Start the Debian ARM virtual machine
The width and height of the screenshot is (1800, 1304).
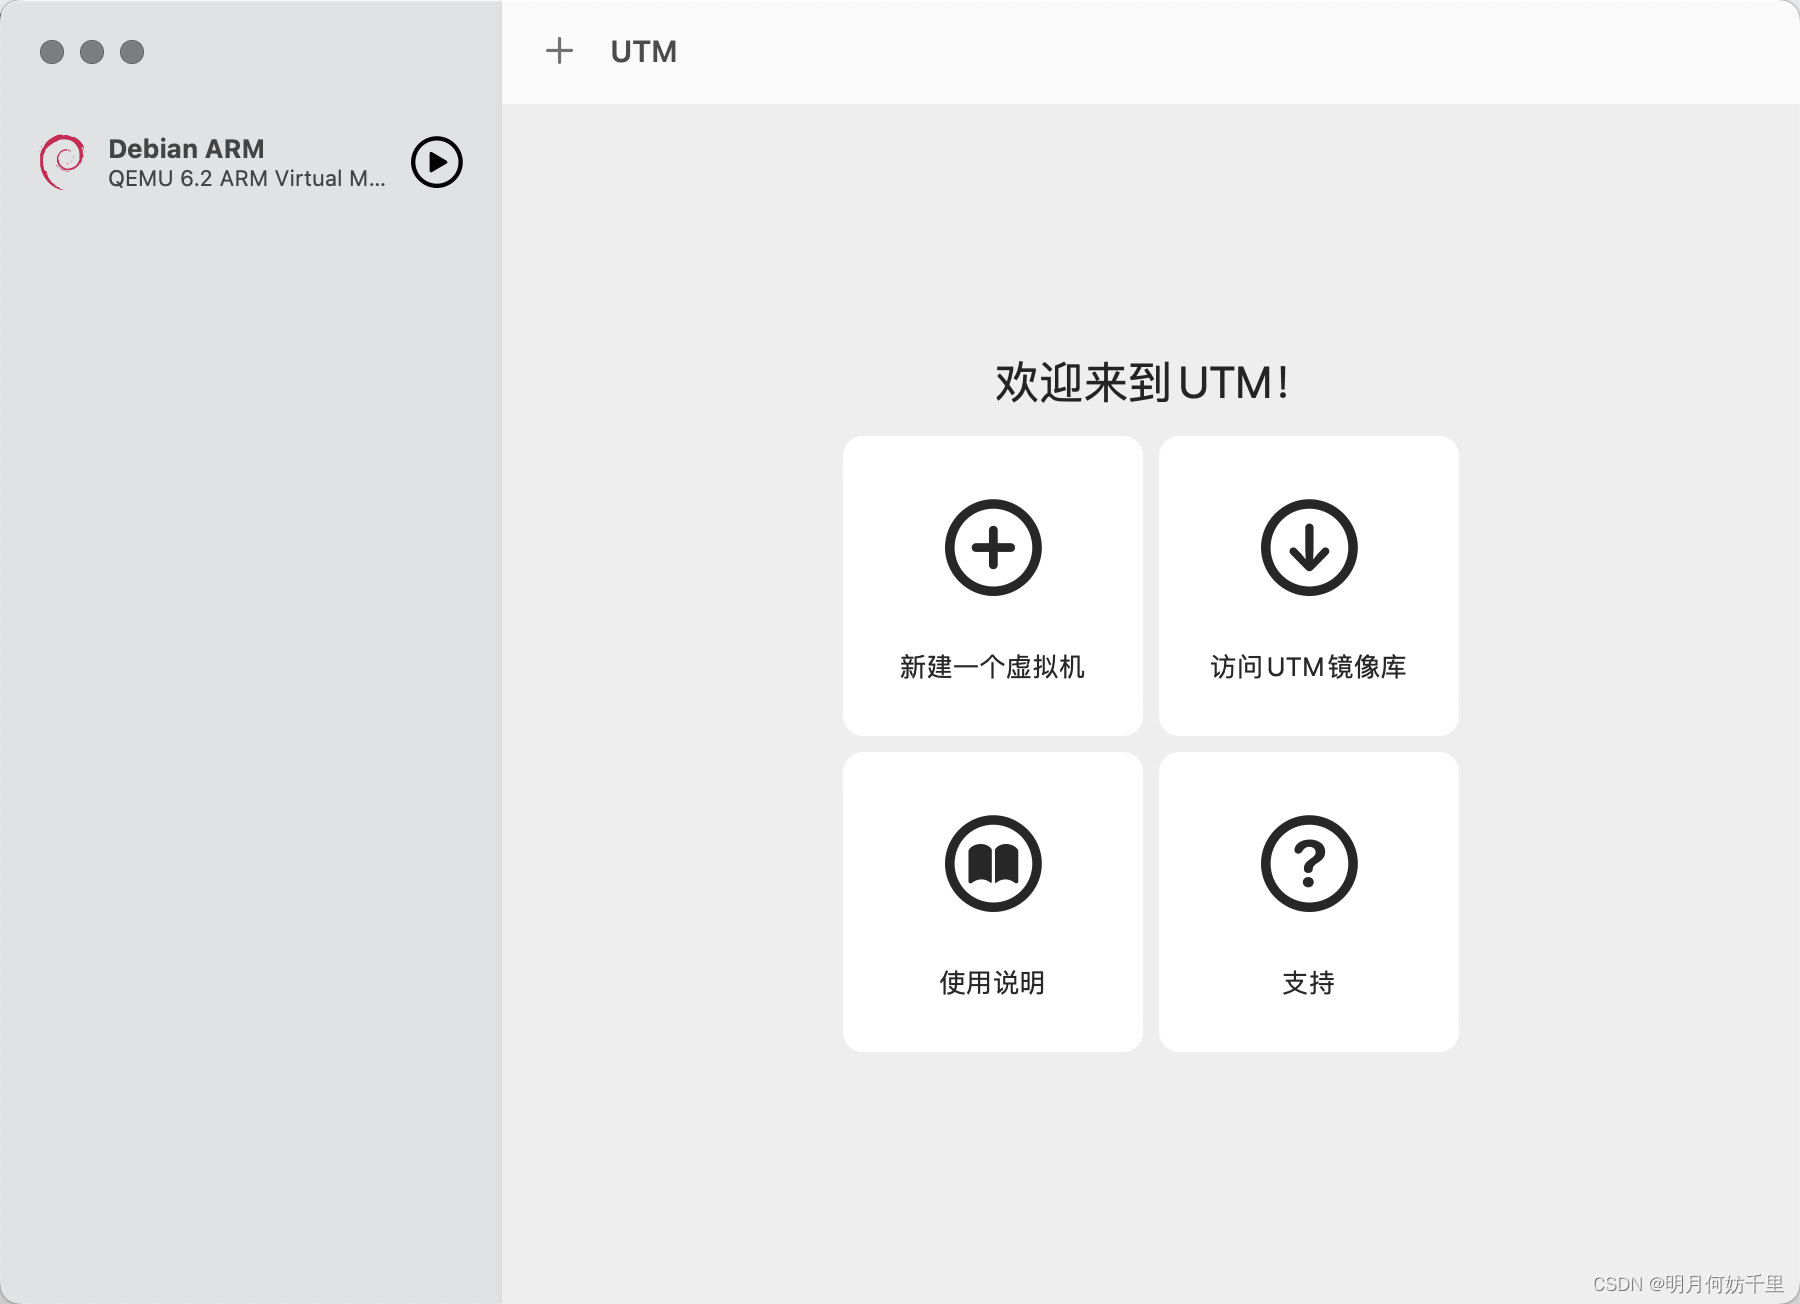(x=437, y=162)
